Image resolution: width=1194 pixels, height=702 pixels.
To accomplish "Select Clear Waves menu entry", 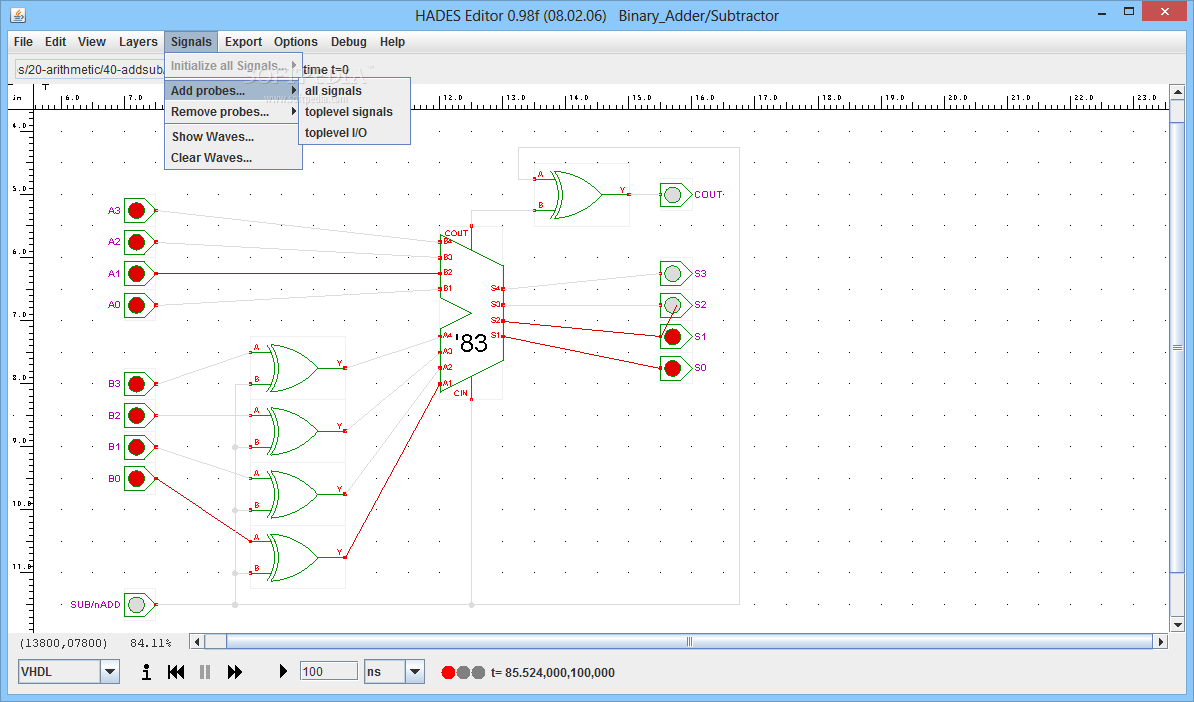I will click(x=233, y=158).
